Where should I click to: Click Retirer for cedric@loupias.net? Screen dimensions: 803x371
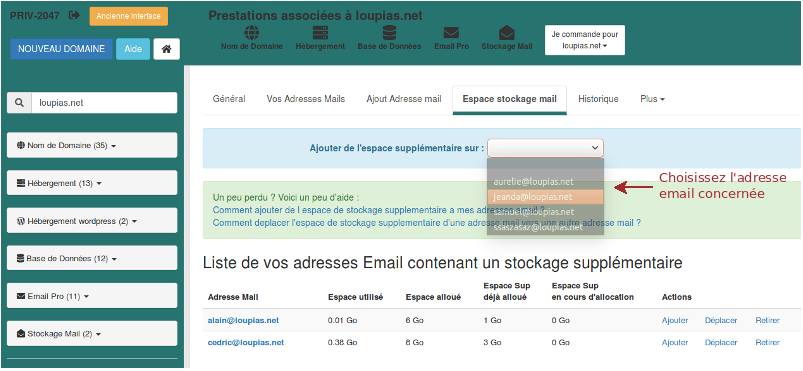[767, 342]
